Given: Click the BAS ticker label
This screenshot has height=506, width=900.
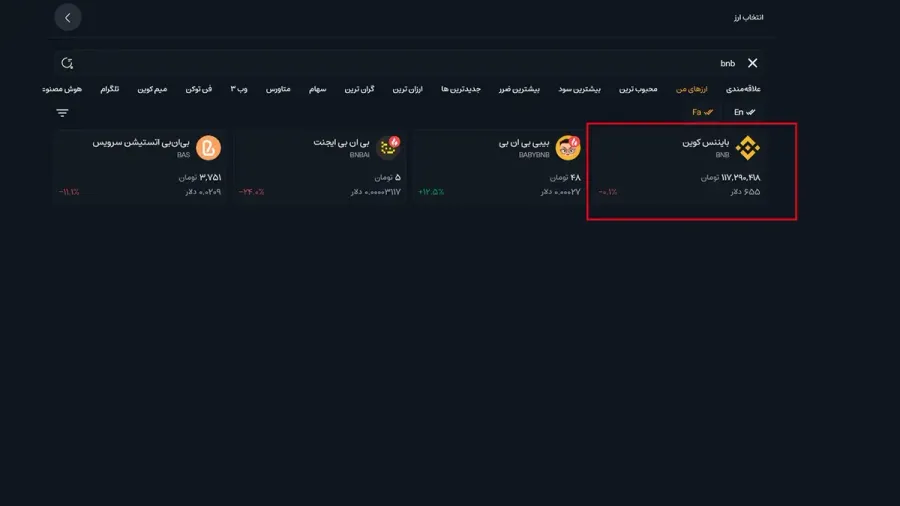Looking at the screenshot, I should point(184,155).
